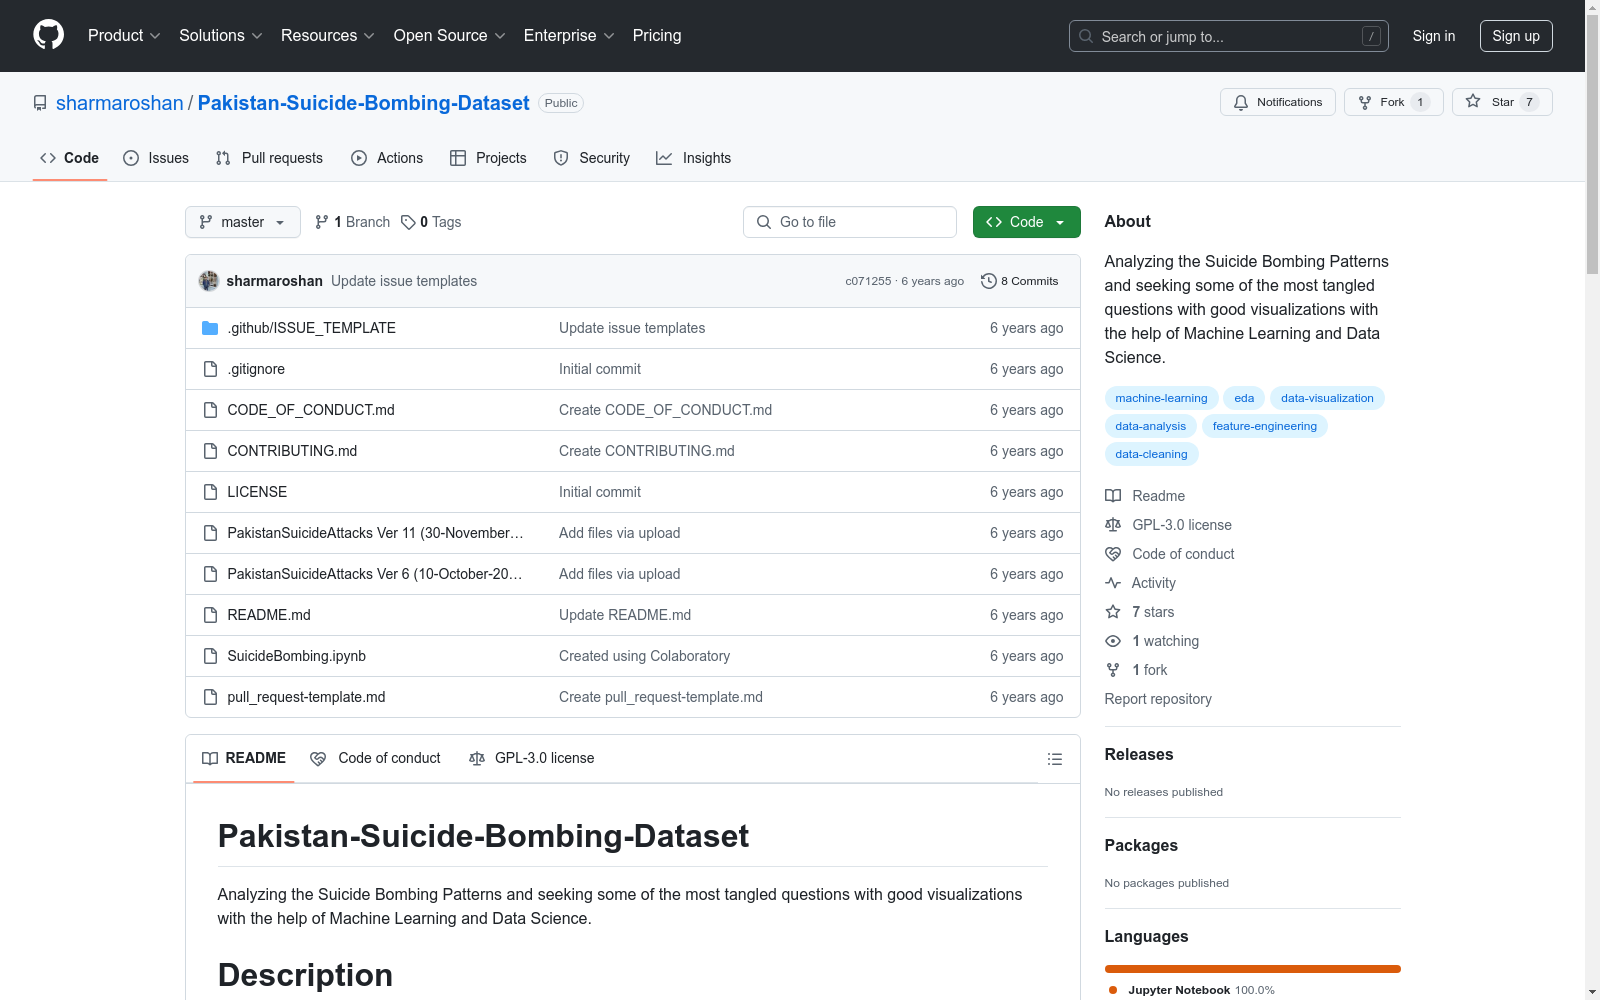Viewport: 1600px width, 1000px height.
Task: Click the data-cleaning topic tag
Action: click(1151, 454)
